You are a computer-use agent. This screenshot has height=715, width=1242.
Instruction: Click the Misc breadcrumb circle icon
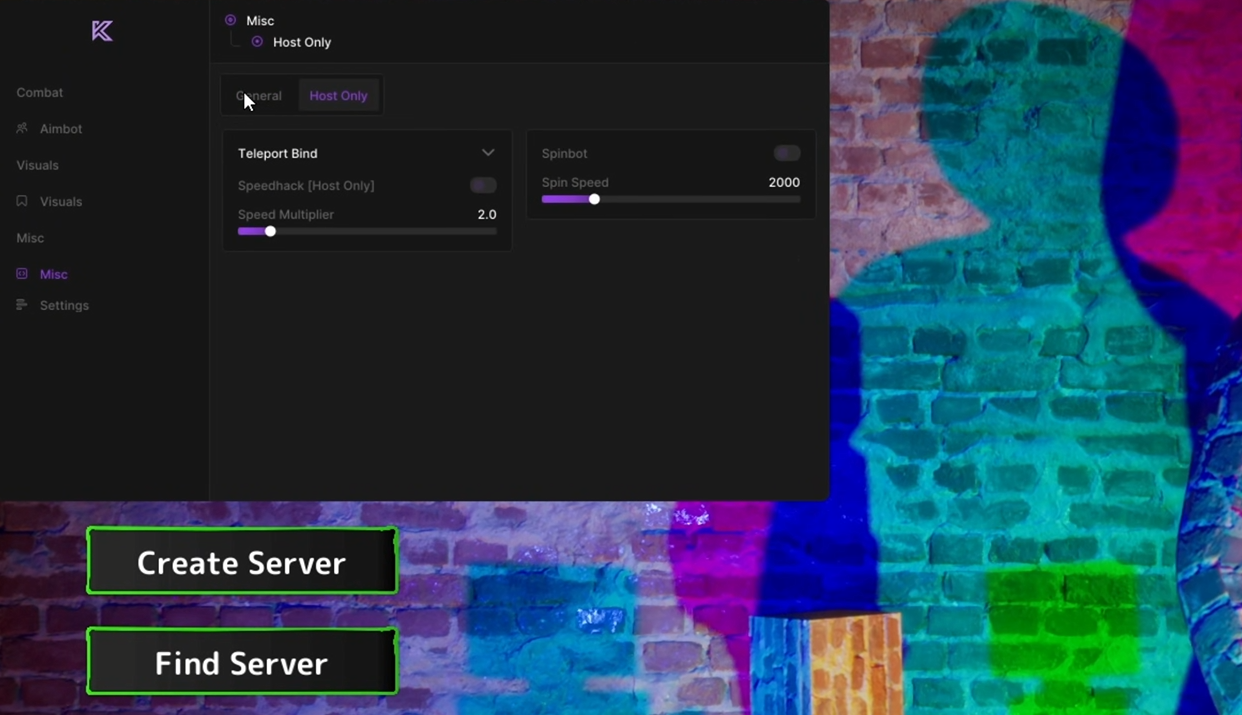click(x=231, y=20)
